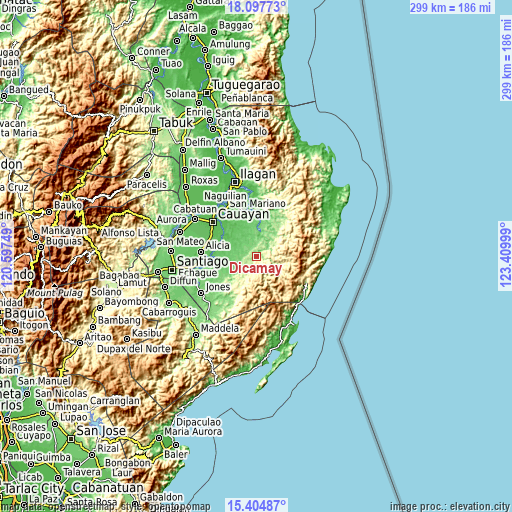Click the Bambang town circle marker

[93, 327]
